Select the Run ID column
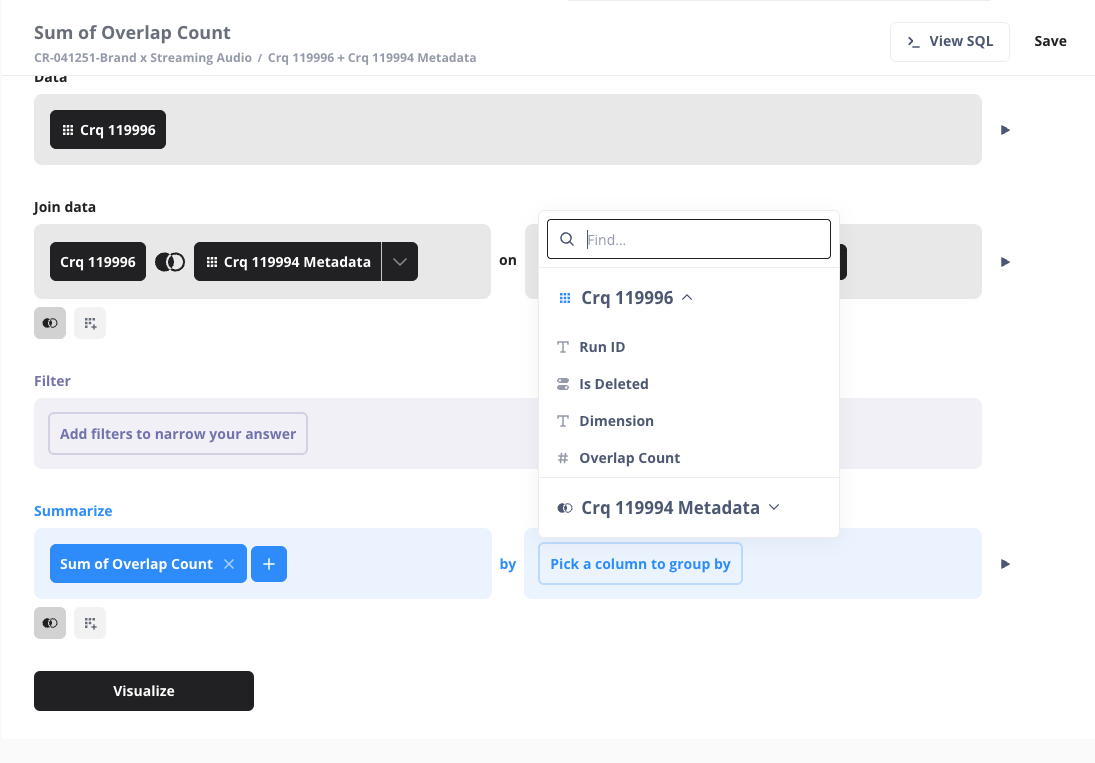 click(602, 347)
